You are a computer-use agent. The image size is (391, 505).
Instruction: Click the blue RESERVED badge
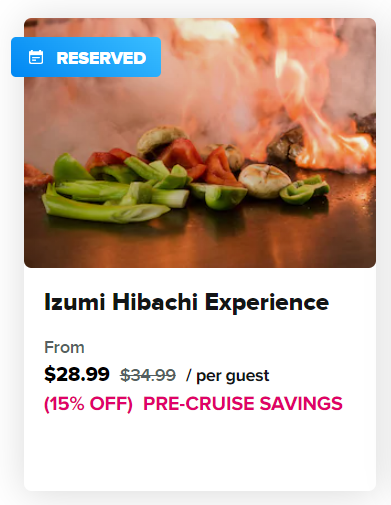point(86,57)
